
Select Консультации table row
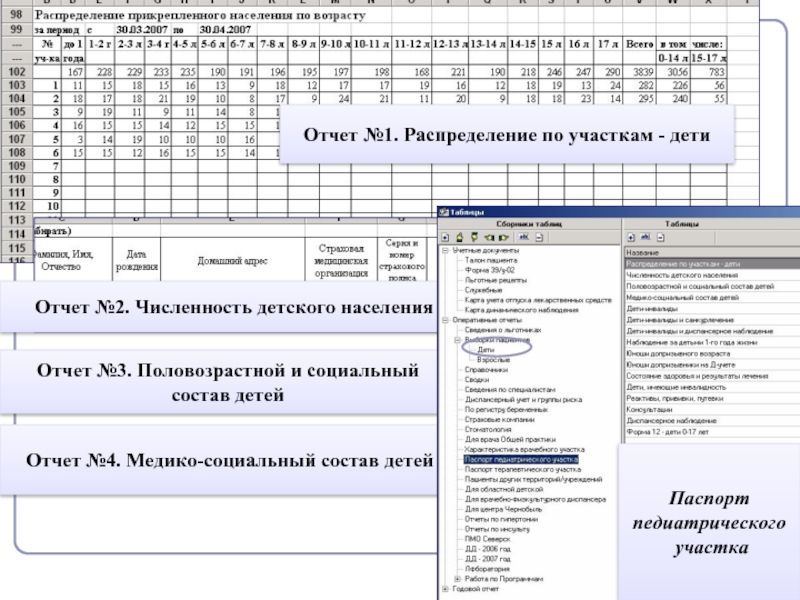(x=712, y=410)
